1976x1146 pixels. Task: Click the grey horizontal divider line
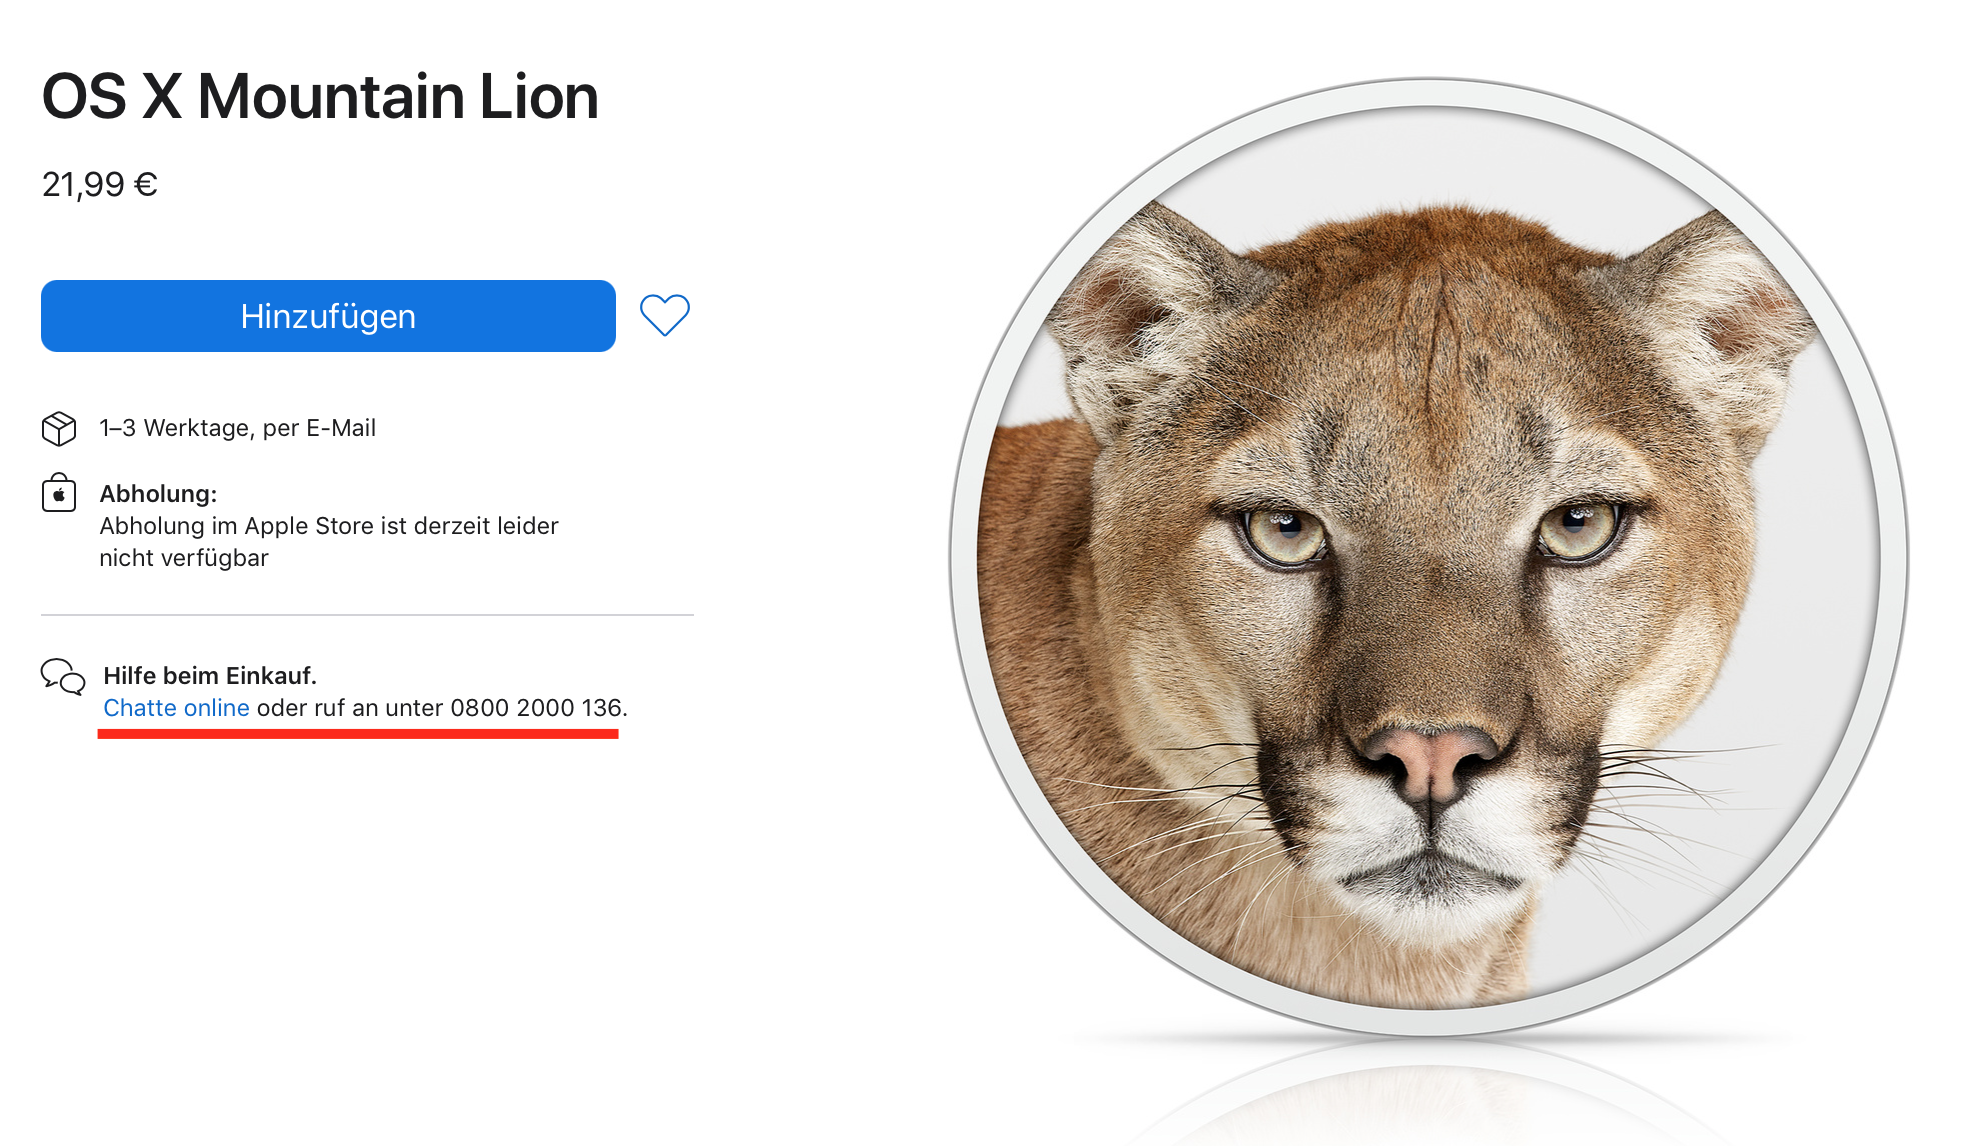click(x=367, y=615)
